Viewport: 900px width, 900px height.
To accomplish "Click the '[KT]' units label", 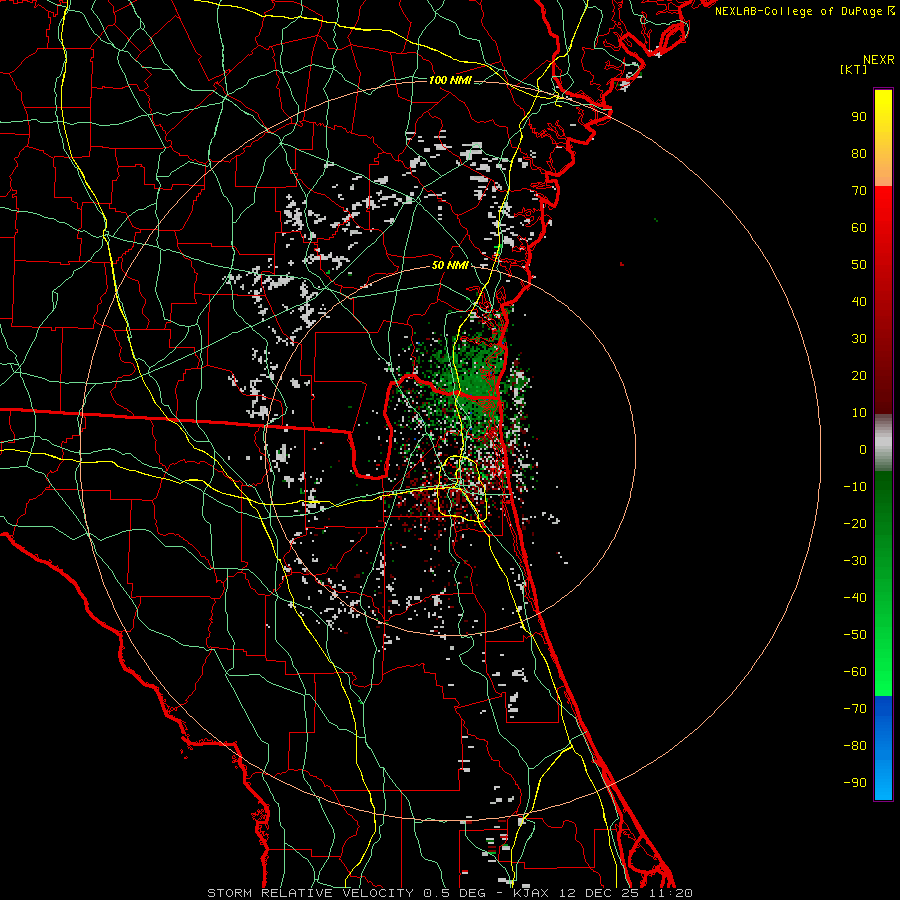I will pos(854,69).
